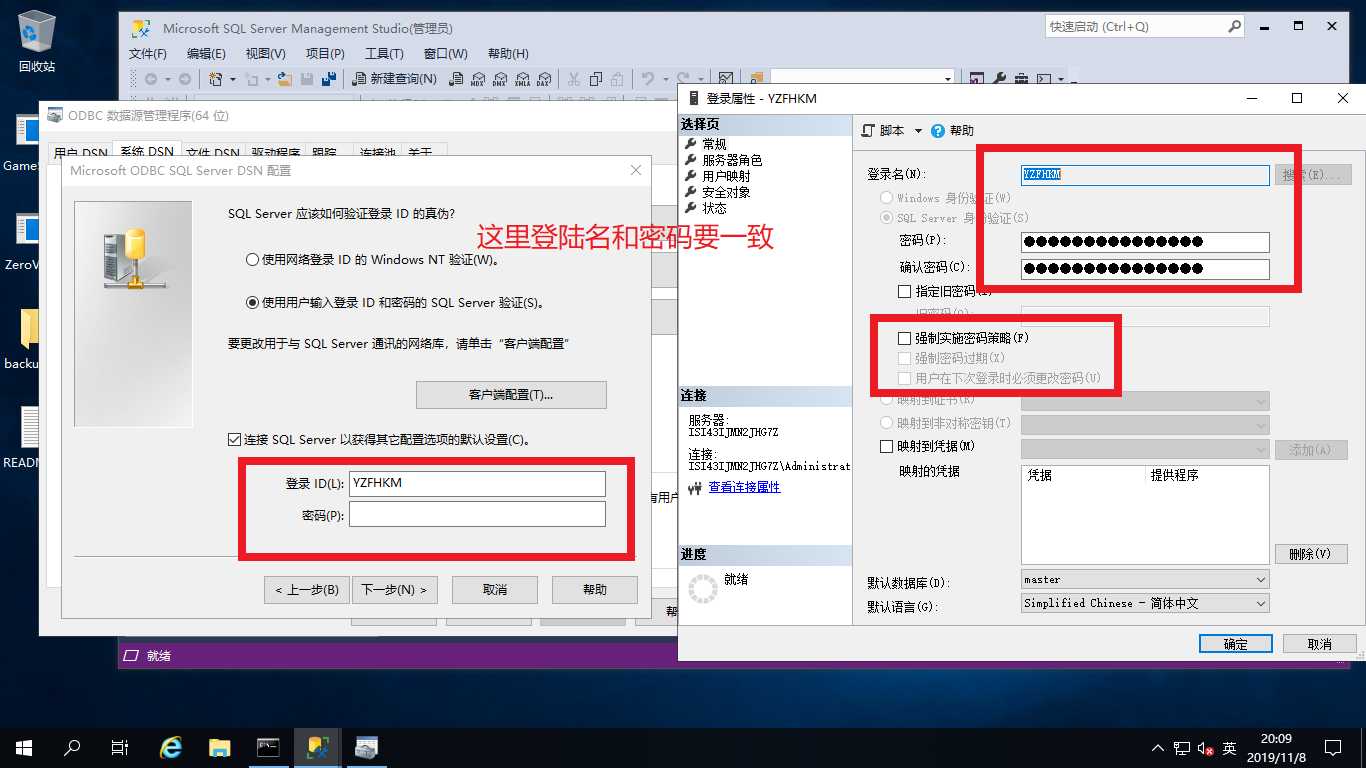Image resolution: width=1366 pixels, height=768 pixels.
Task: Click the database engine query icon
Action: tap(456, 79)
